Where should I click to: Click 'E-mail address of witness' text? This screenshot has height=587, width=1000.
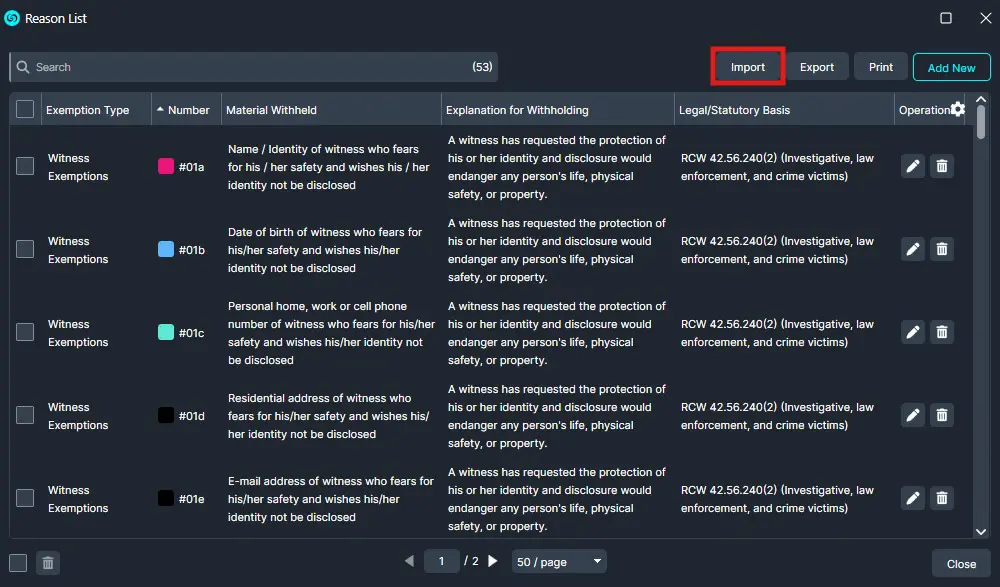(x=295, y=481)
